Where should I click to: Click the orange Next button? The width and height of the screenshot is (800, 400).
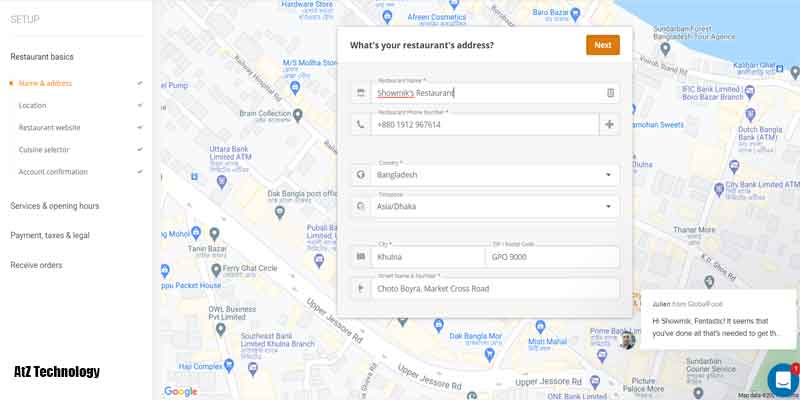point(603,45)
